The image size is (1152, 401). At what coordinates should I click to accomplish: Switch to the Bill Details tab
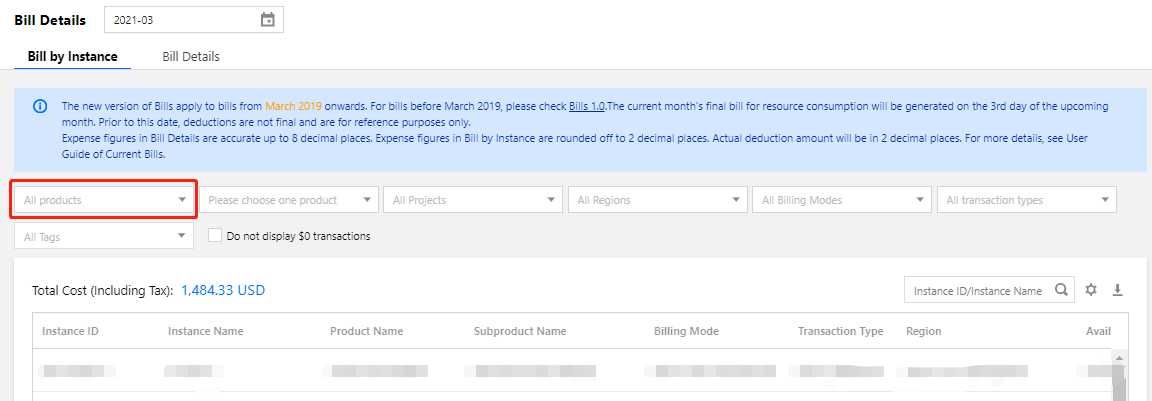(x=191, y=57)
